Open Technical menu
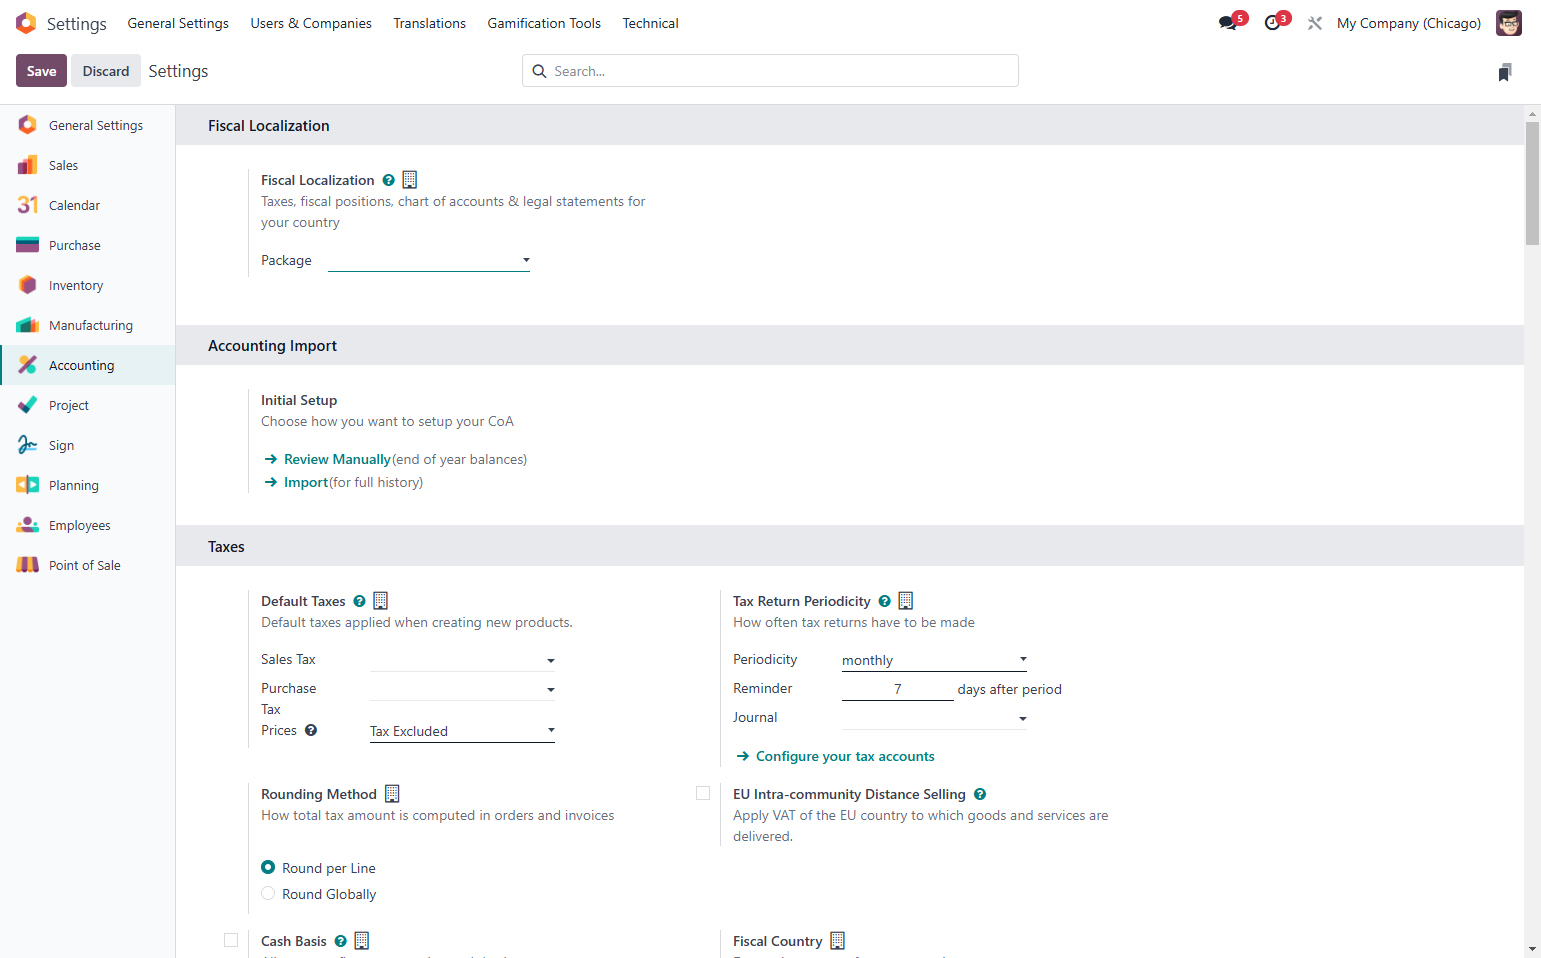1541x958 pixels. (x=651, y=23)
